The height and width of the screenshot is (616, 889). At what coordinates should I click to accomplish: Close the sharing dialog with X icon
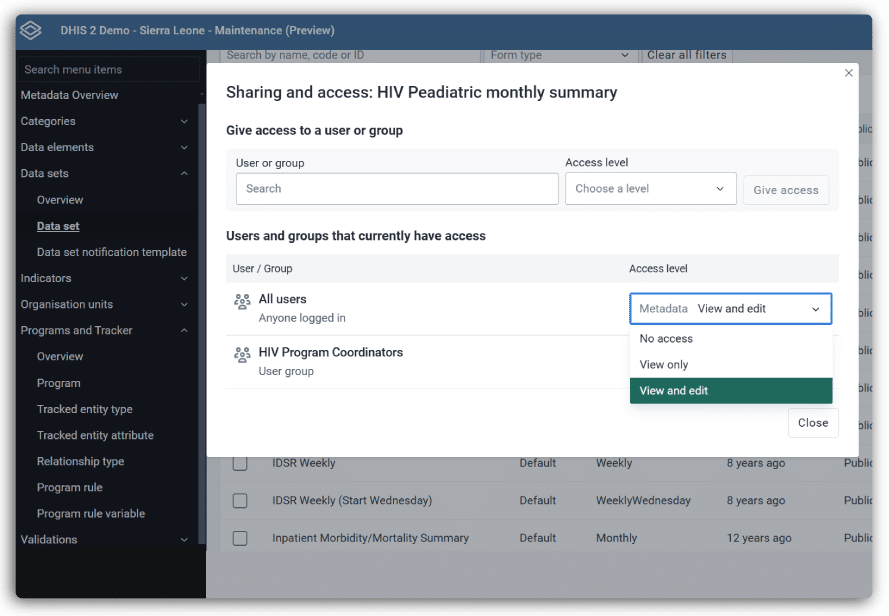[x=848, y=73]
